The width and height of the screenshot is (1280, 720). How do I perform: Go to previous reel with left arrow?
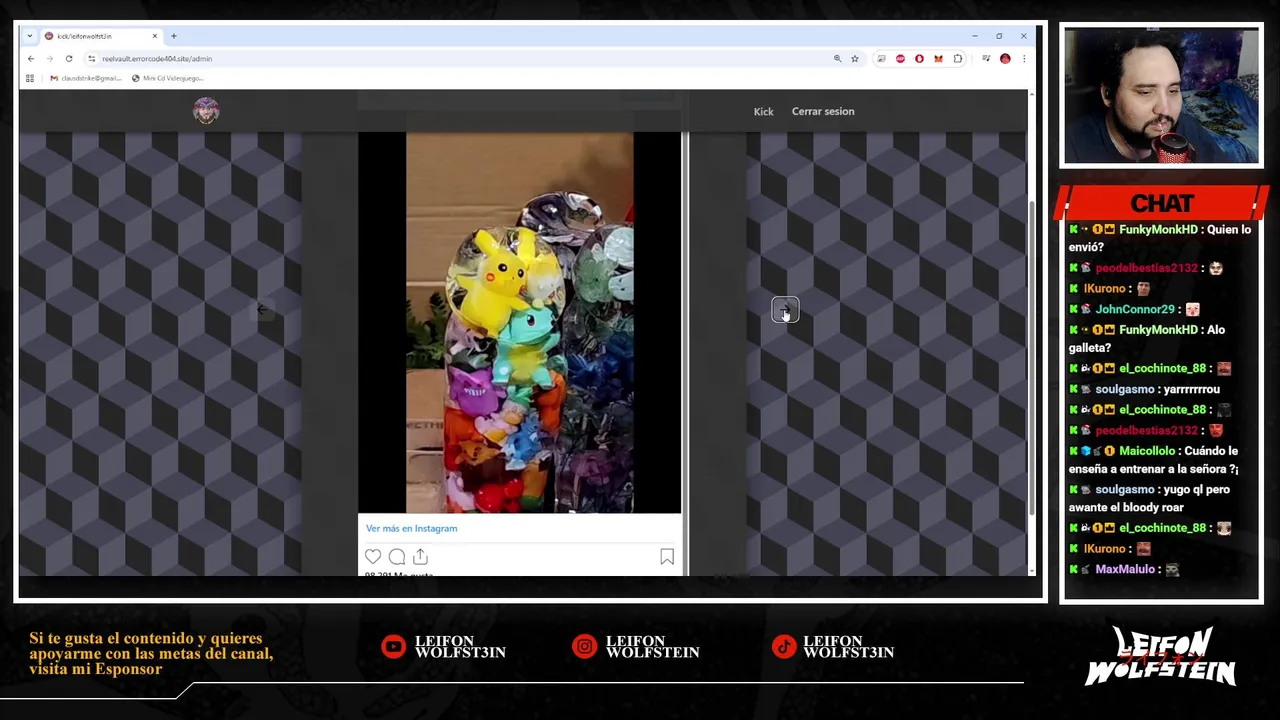pos(262,310)
